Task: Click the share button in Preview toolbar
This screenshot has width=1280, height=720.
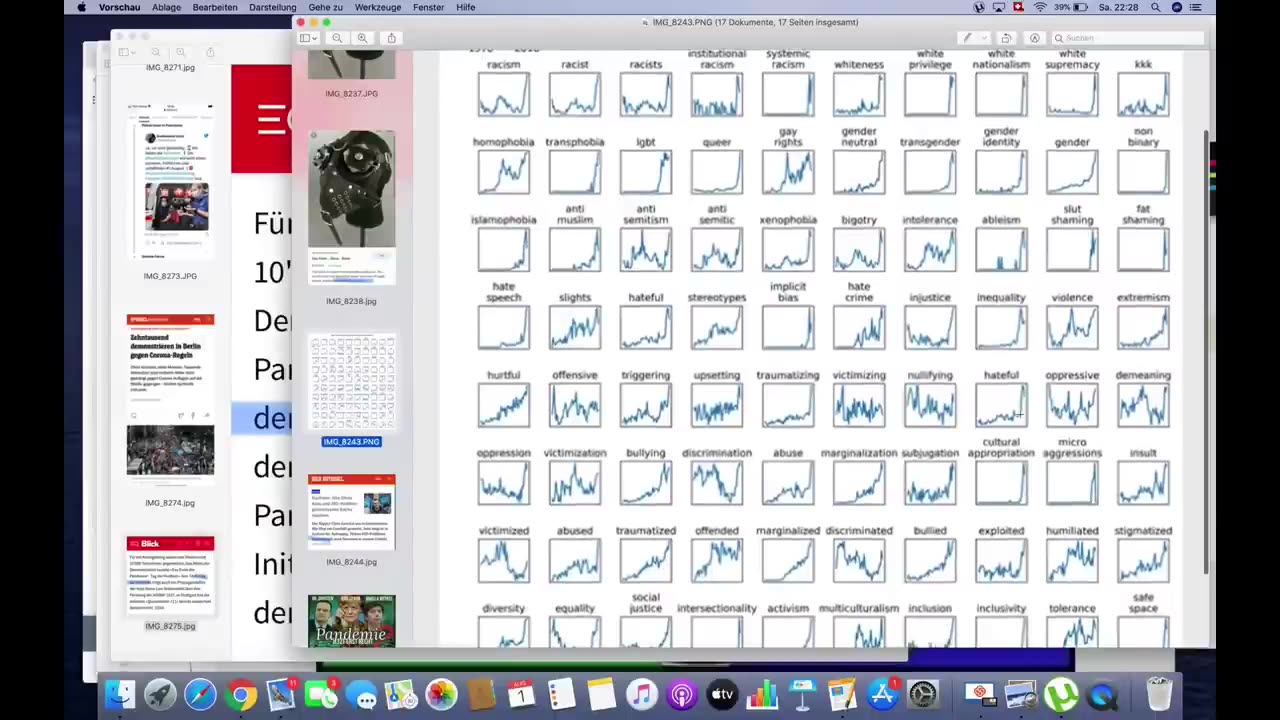Action: point(391,38)
